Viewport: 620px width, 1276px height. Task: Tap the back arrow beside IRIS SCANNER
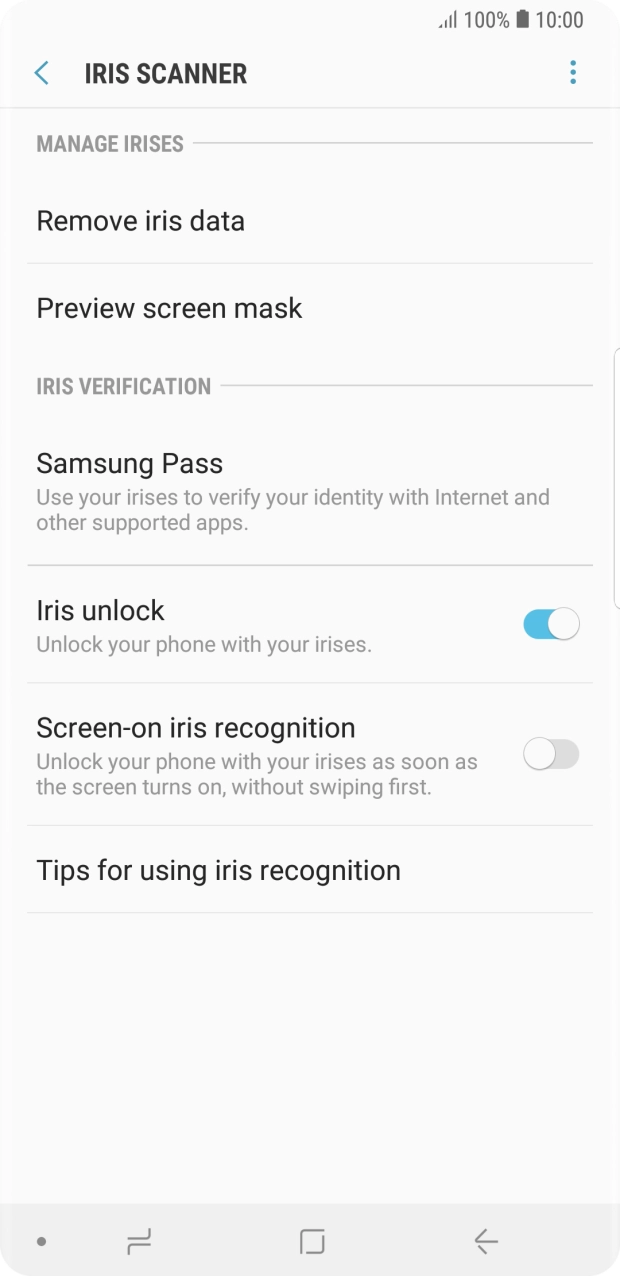click(42, 73)
